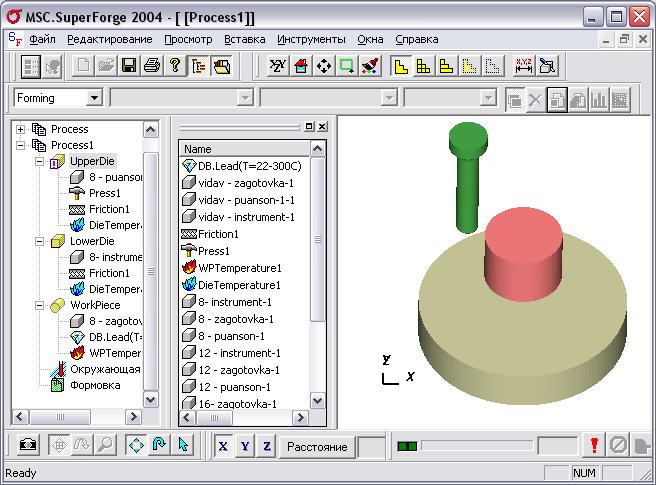Click the simulation progress bar
656x485 pixels.
[x=477, y=446]
